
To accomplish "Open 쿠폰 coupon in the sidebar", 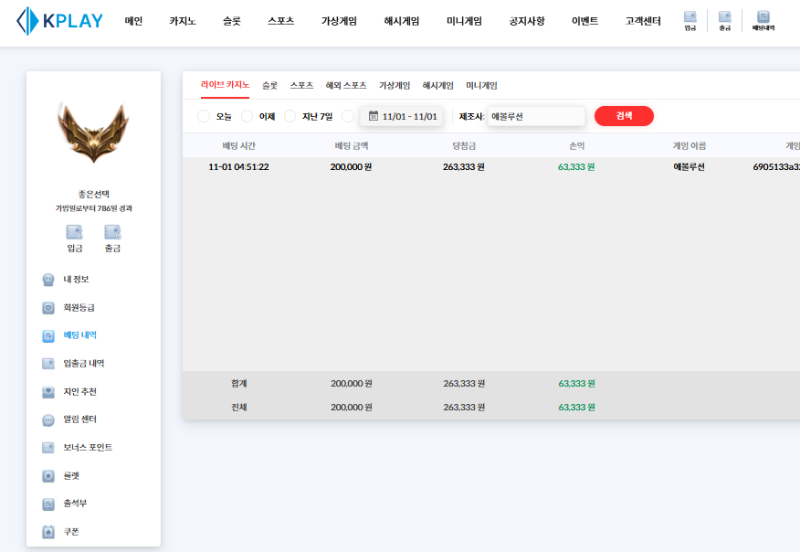I will tap(71, 532).
